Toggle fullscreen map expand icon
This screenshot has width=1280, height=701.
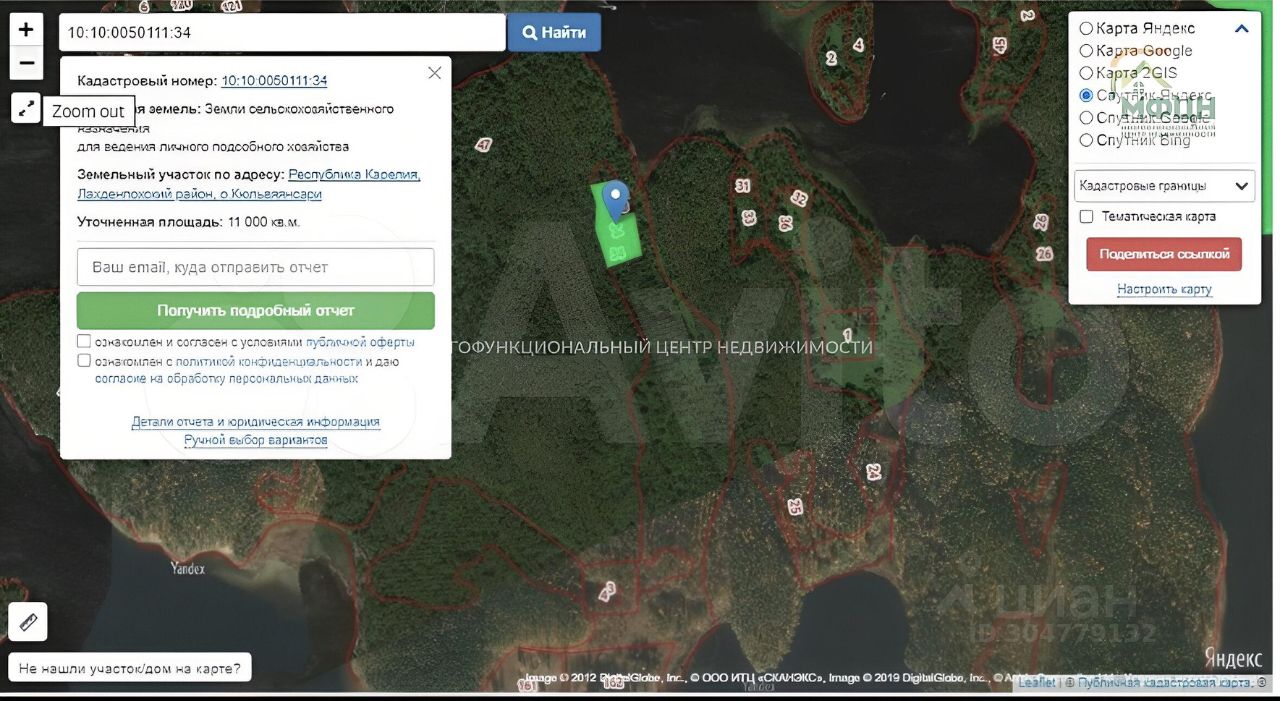26,107
